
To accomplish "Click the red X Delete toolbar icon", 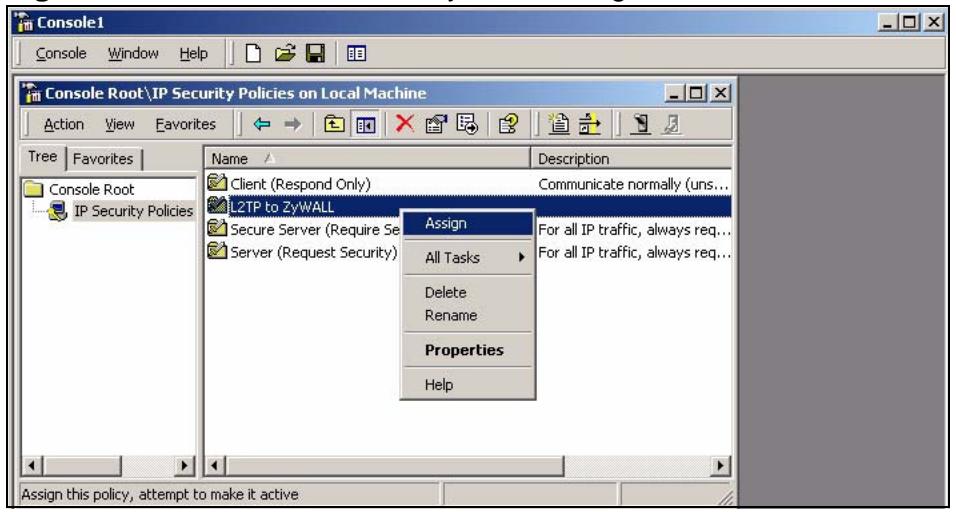I will (x=404, y=124).
